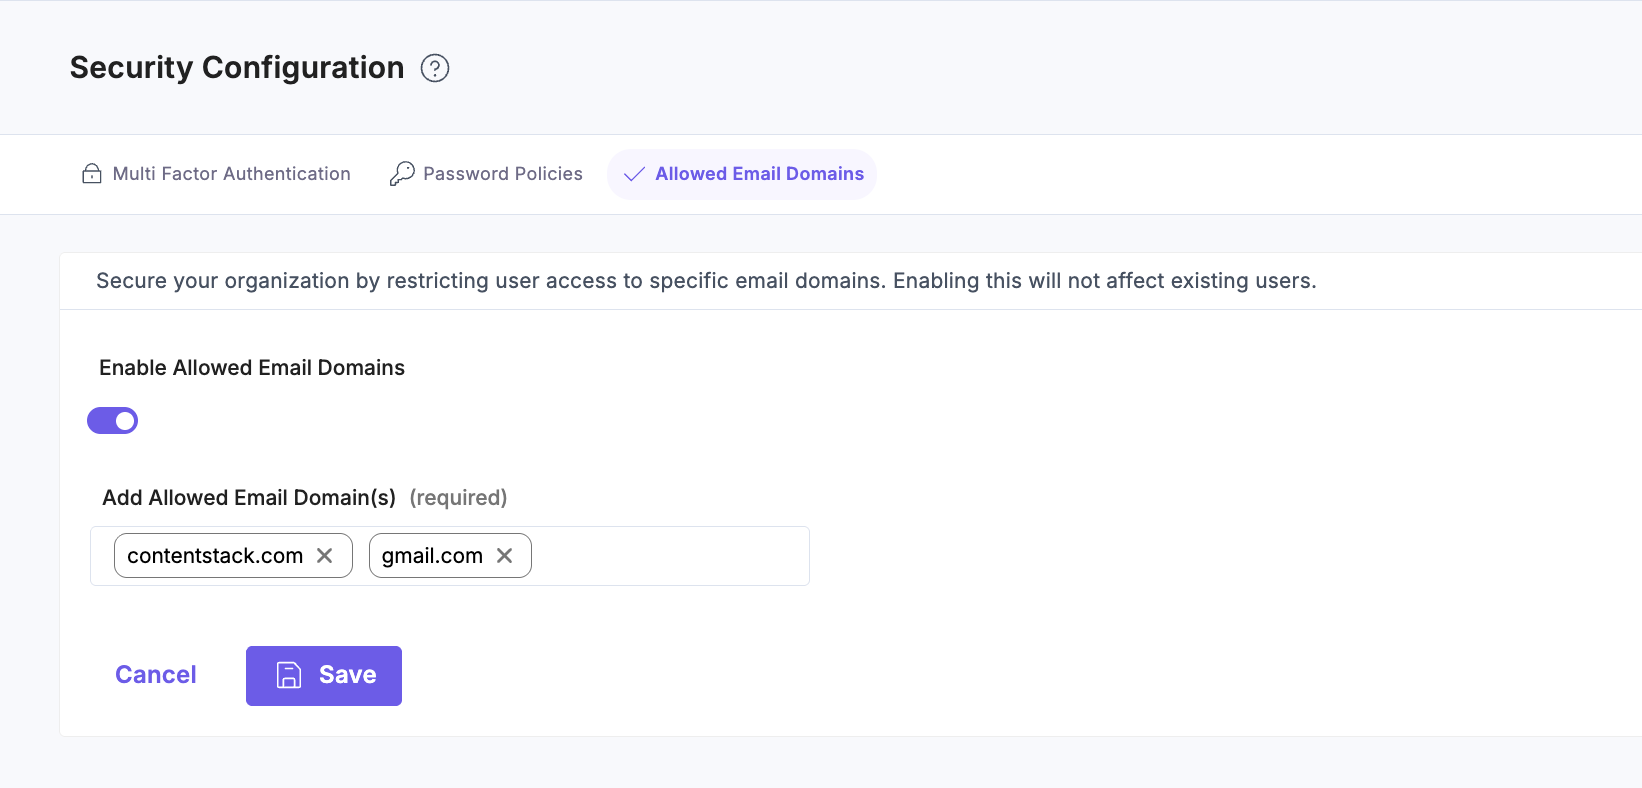Screen dimensions: 1642x788
Task: Save the allowed email domain settings
Action: click(323, 675)
